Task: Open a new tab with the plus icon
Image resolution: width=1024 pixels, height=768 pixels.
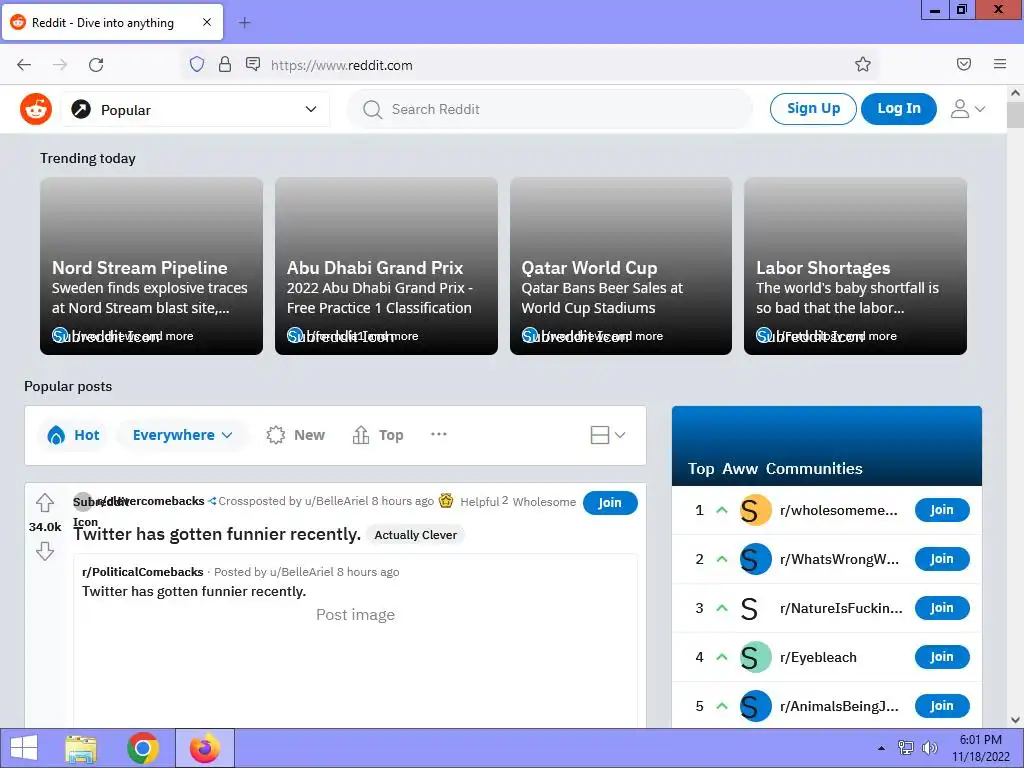Action: [x=244, y=23]
